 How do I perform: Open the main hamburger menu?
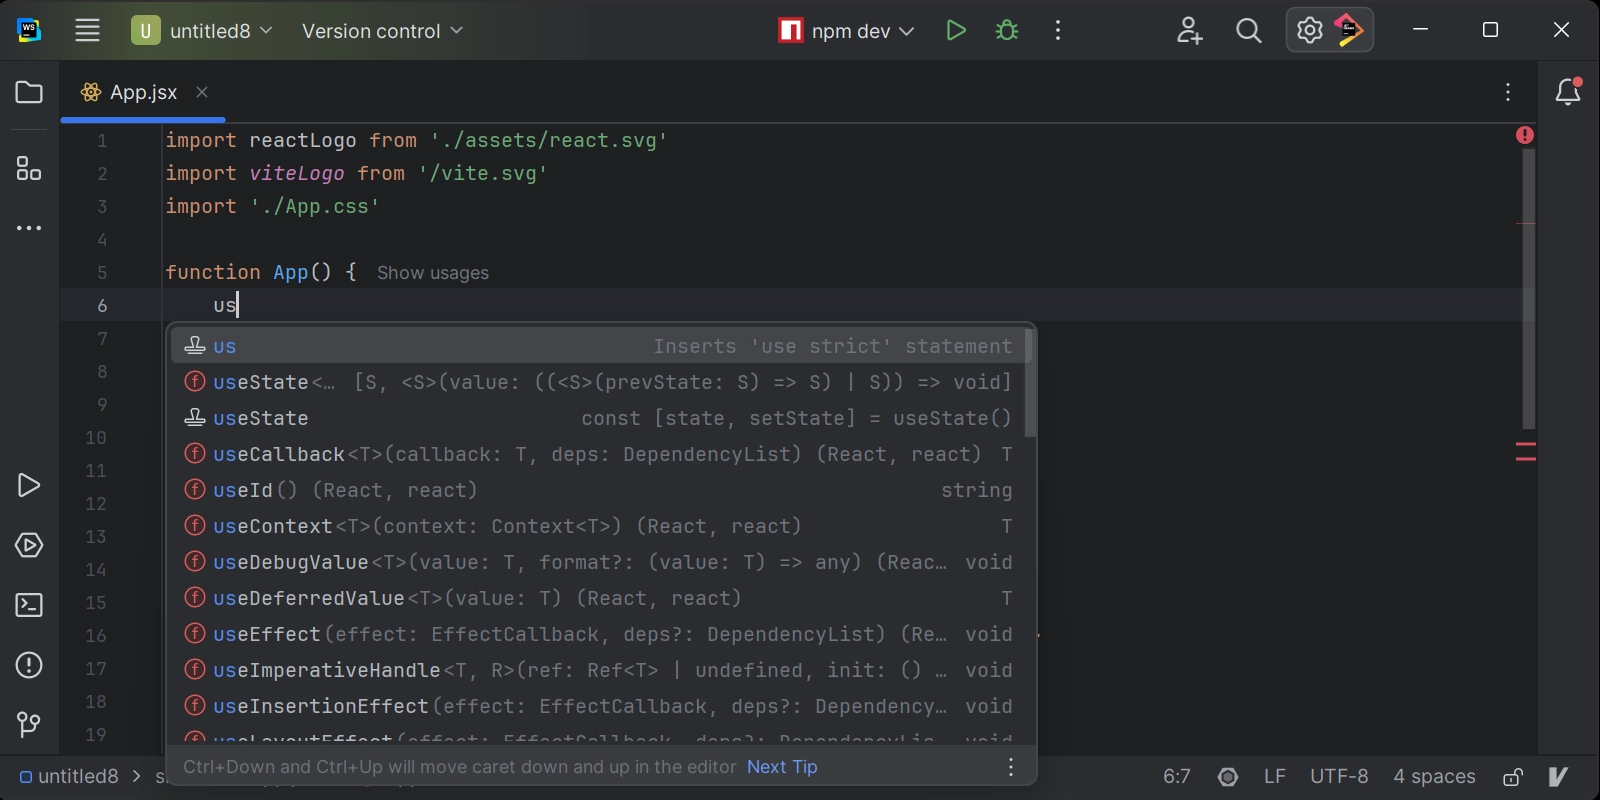click(x=87, y=31)
